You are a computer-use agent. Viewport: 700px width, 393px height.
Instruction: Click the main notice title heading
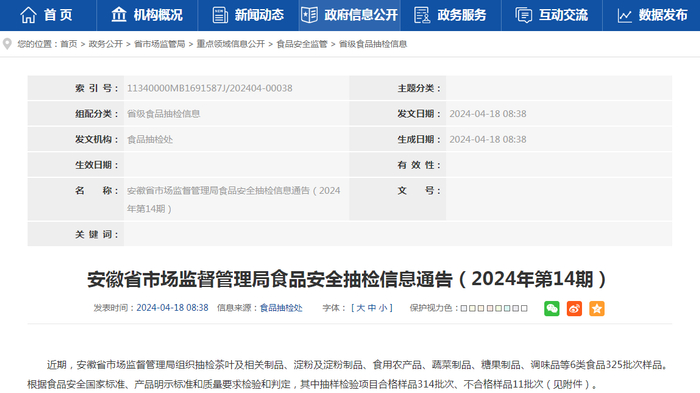[347, 279]
